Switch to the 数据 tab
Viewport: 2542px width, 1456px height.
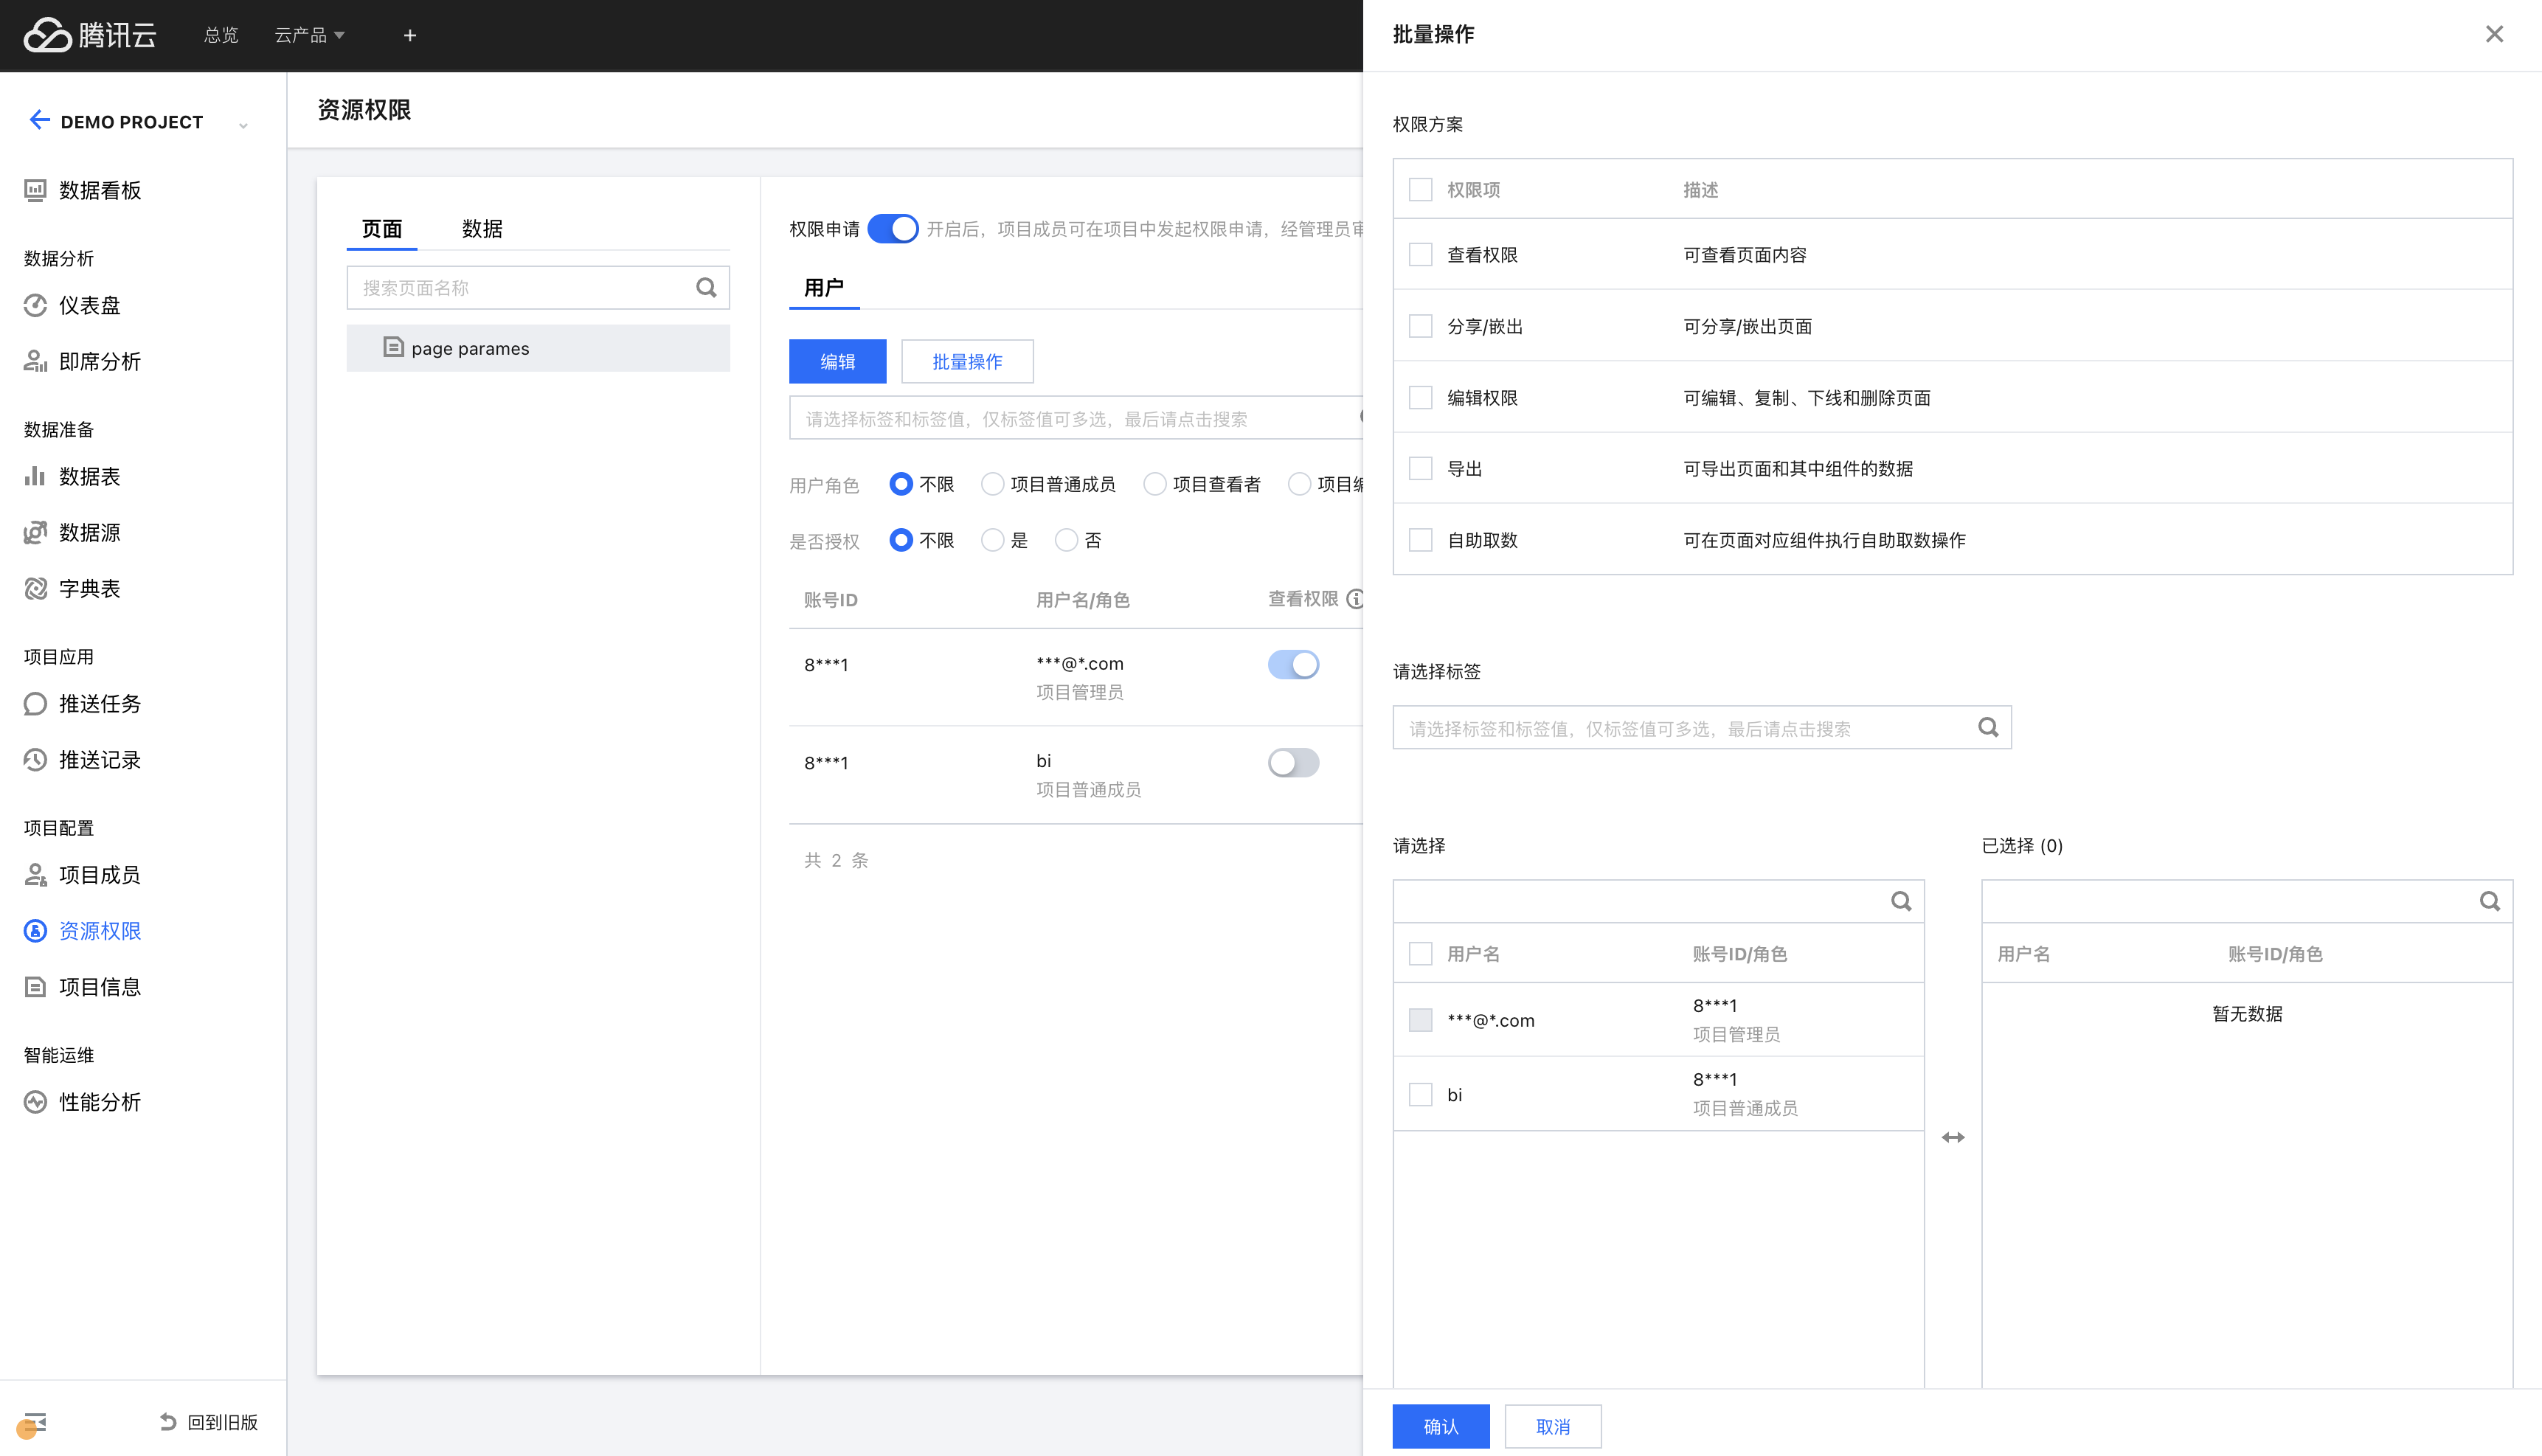tap(482, 229)
